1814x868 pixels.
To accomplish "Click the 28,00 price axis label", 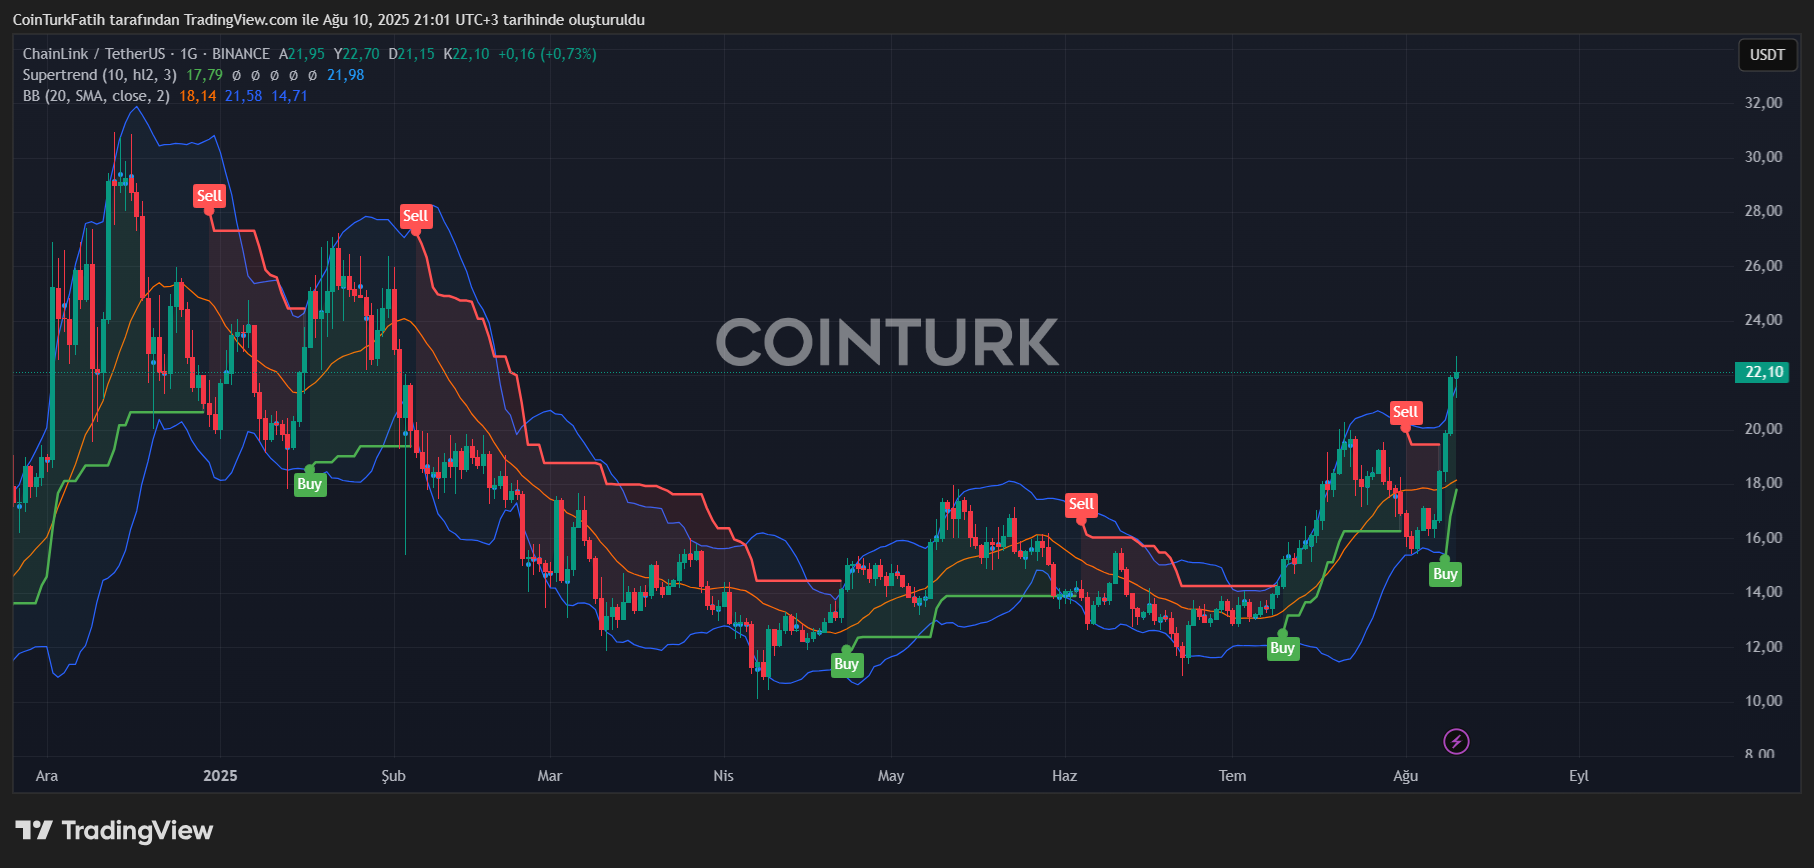I will (1763, 210).
